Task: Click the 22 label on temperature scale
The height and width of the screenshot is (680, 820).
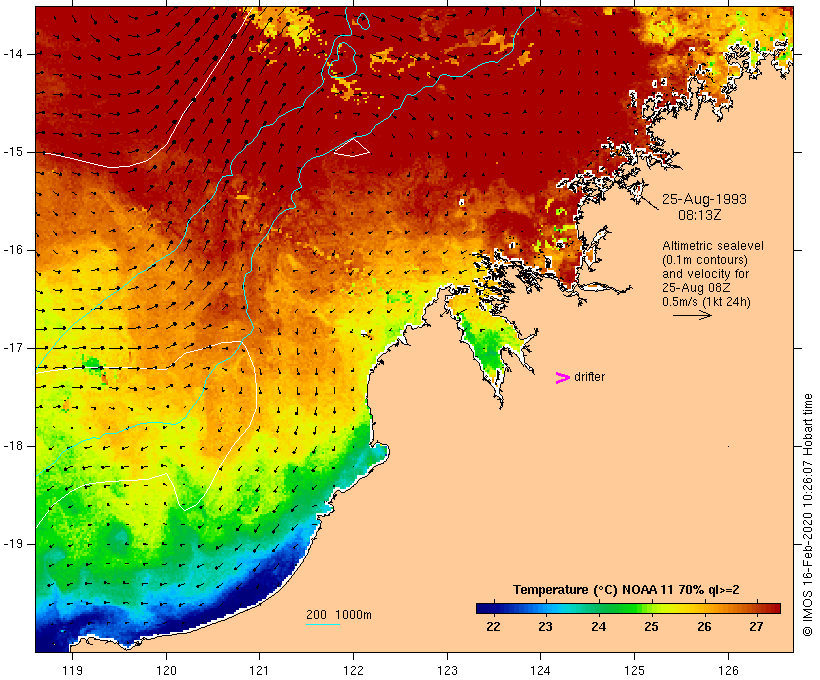Action: (x=493, y=627)
